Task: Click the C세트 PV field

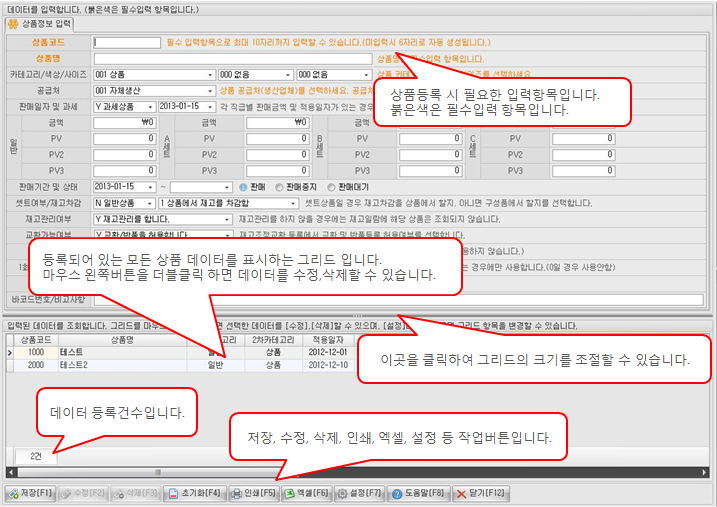Action: point(583,139)
